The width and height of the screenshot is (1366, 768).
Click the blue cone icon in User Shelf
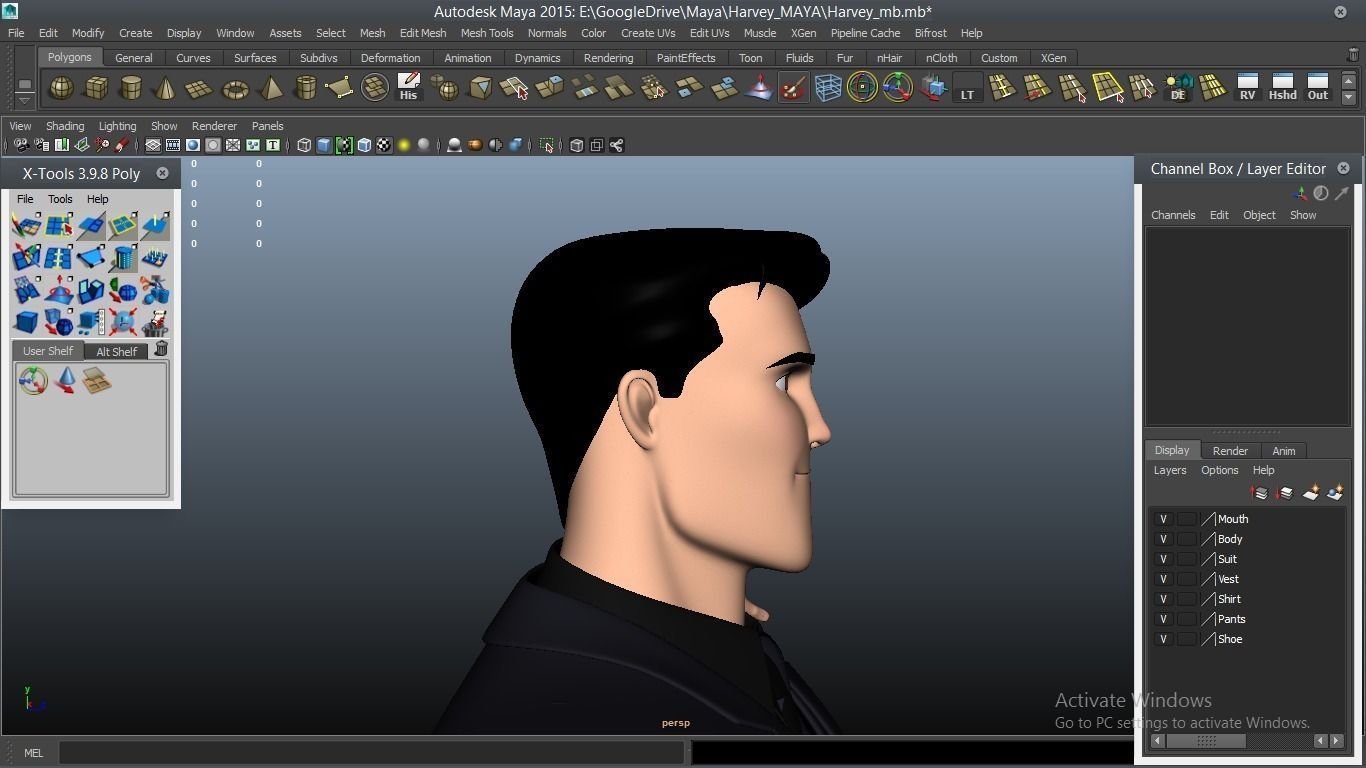(x=65, y=380)
